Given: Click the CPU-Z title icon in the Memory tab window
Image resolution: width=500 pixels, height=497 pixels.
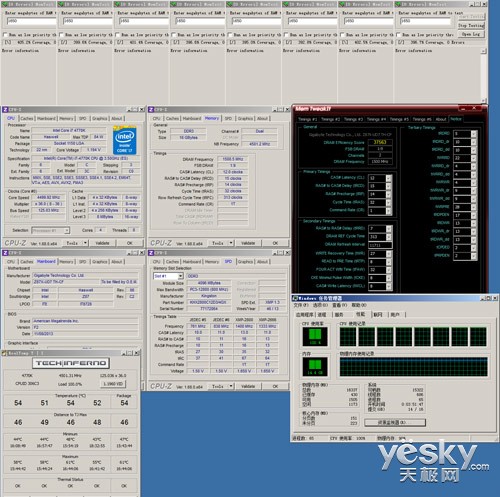Looking at the screenshot, I should (151, 109).
